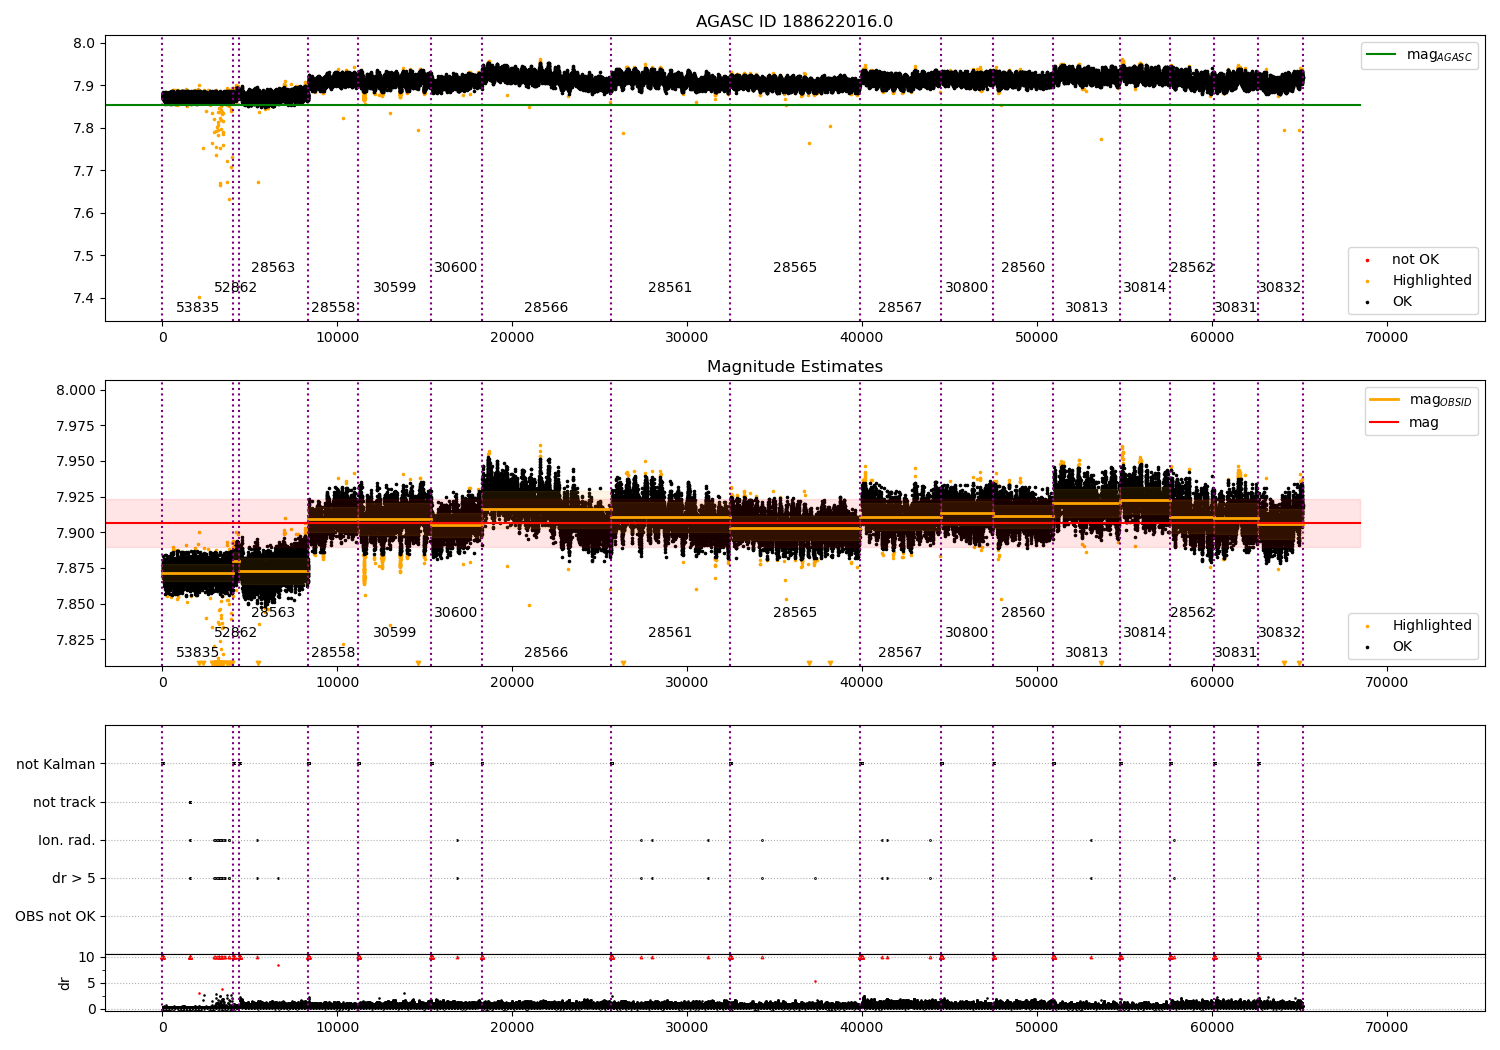Click obsid label '30831' in Magnitude Estimates plot
The height and width of the screenshot is (1050, 1500).
1236,653
